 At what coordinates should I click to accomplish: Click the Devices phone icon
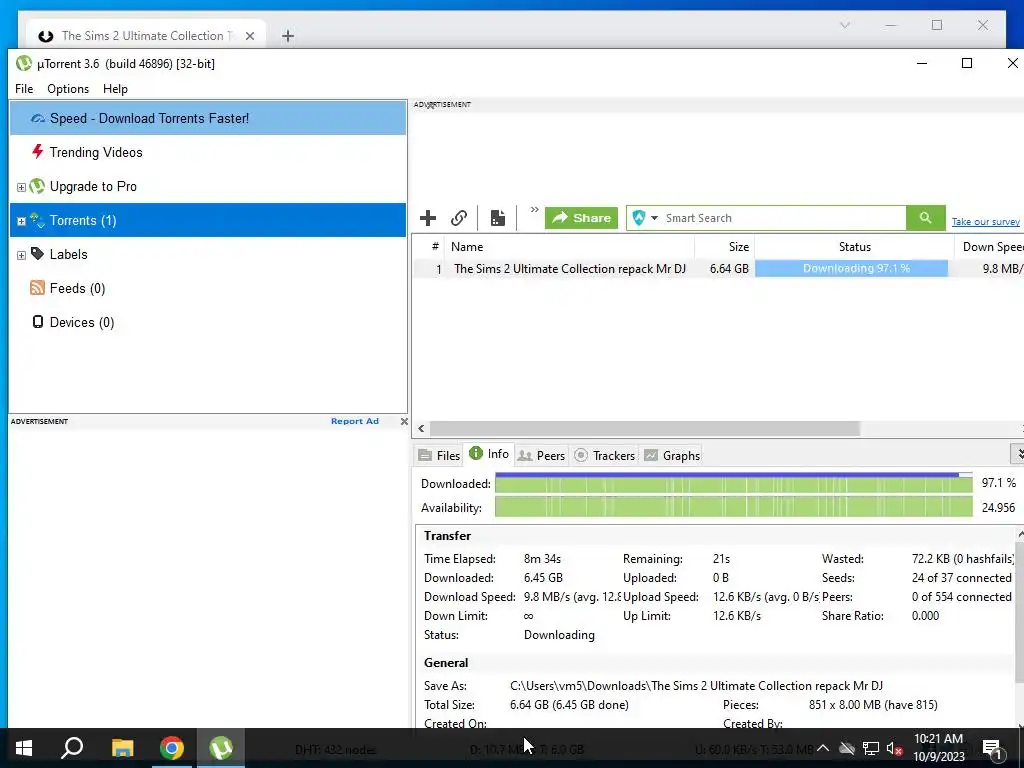click(x=38, y=321)
